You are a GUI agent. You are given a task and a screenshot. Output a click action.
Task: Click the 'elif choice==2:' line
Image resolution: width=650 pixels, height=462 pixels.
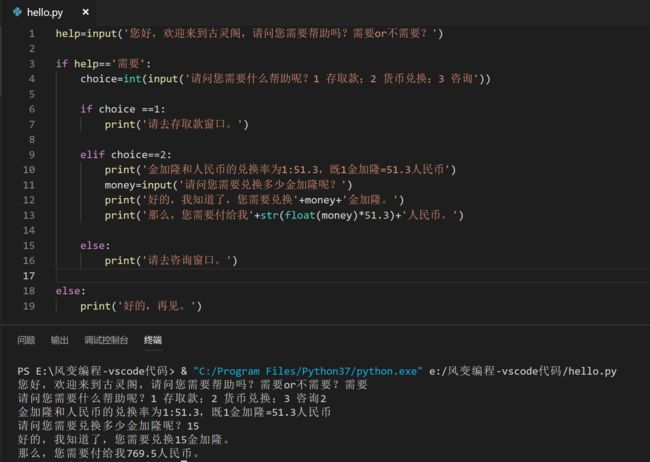pyautogui.click(x=126, y=155)
